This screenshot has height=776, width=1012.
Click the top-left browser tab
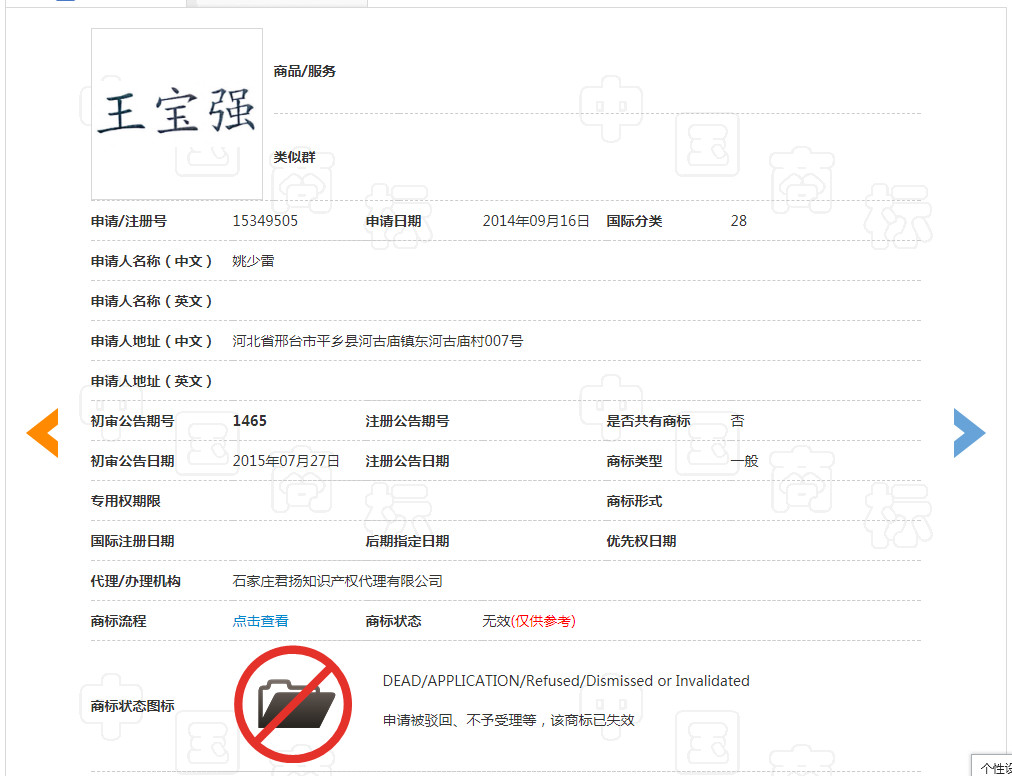point(276,5)
